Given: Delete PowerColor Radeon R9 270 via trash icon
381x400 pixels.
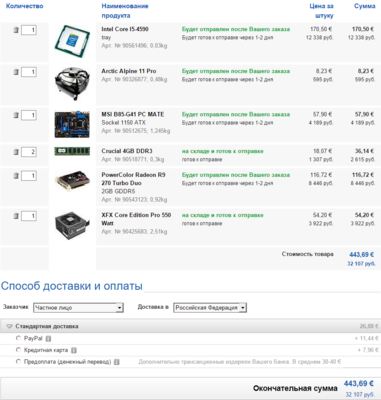Looking at the screenshot, I should (x=16, y=176).
